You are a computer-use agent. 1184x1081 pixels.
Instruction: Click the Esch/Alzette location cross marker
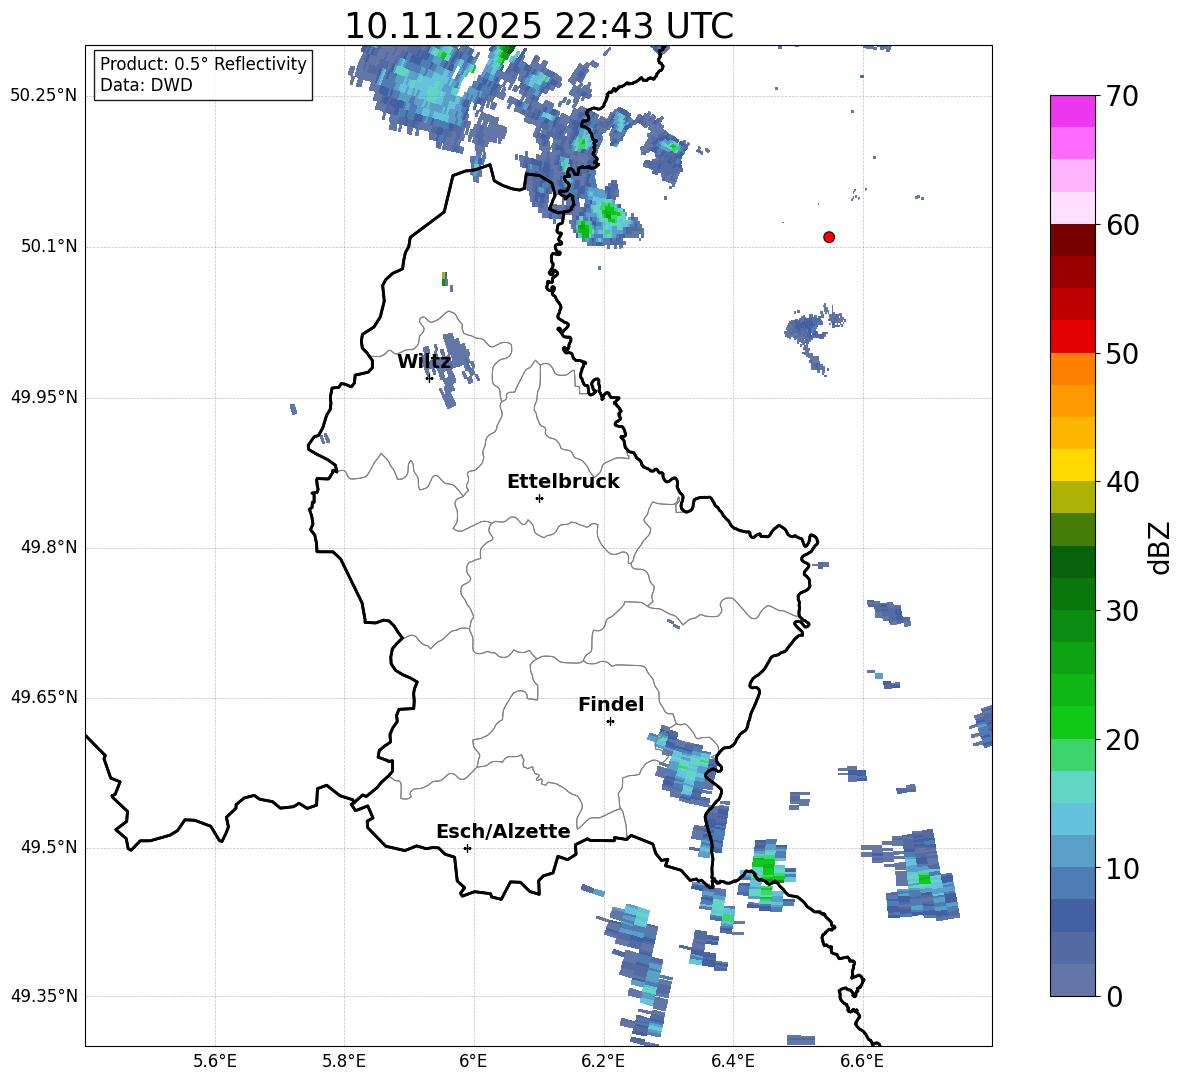pyautogui.click(x=467, y=848)
